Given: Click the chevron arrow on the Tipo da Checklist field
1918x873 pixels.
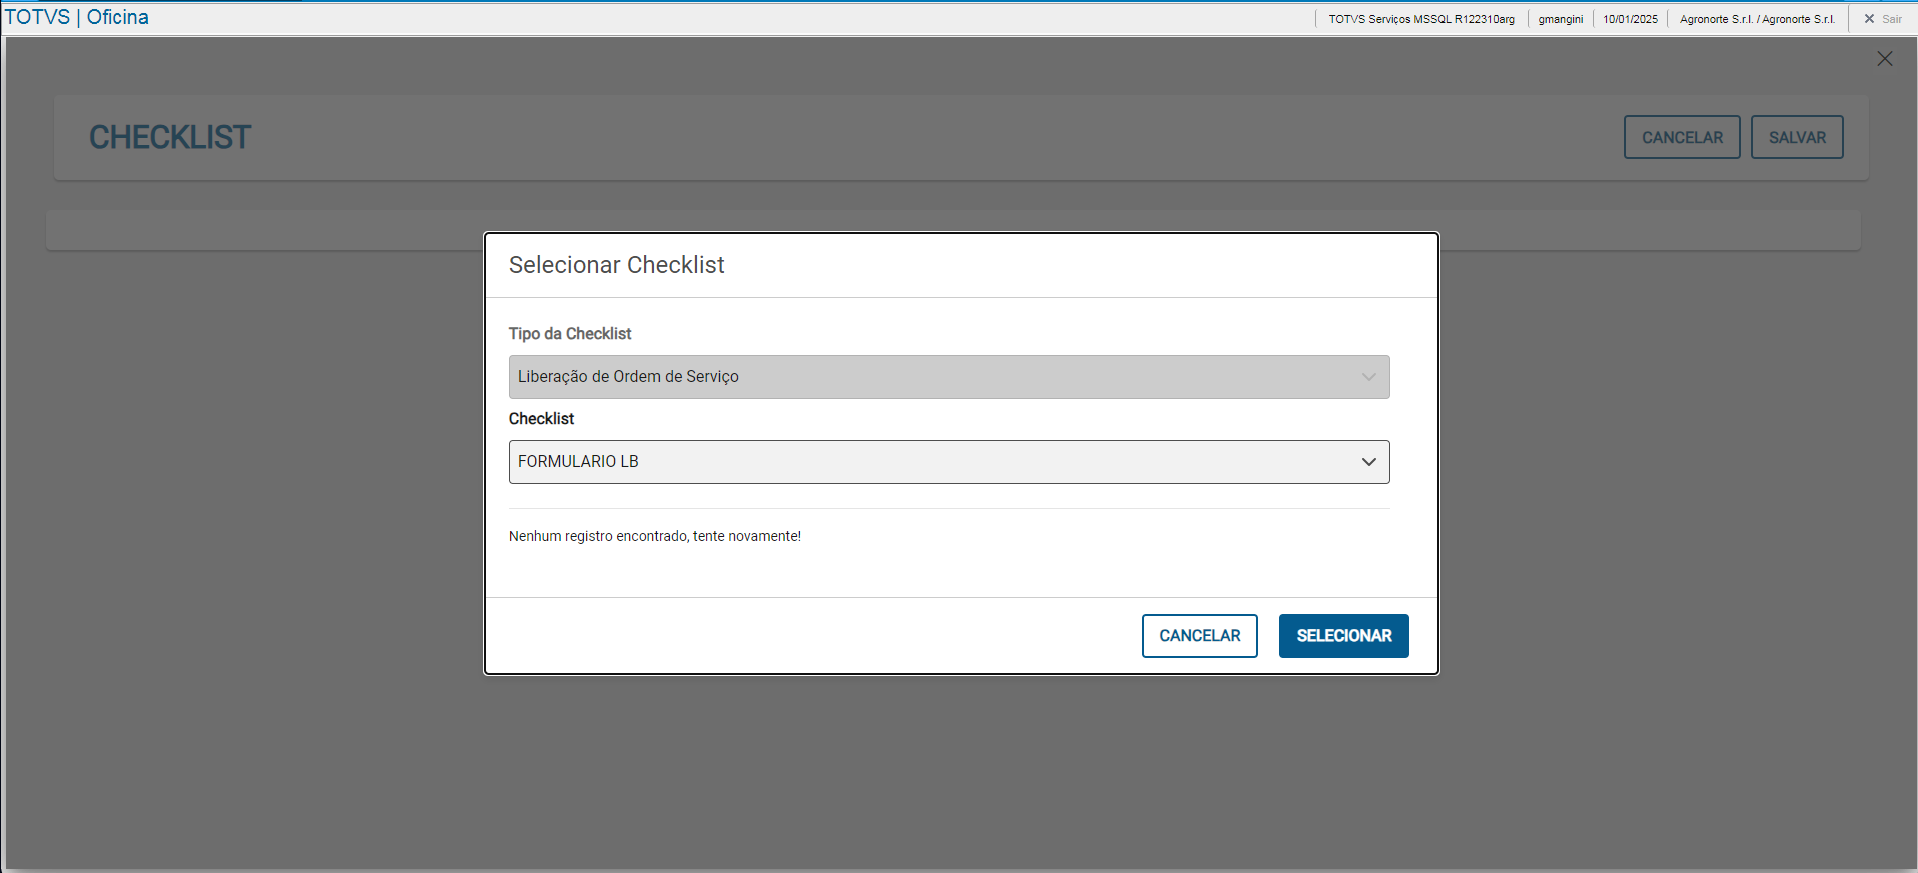Looking at the screenshot, I should pyautogui.click(x=1368, y=377).
